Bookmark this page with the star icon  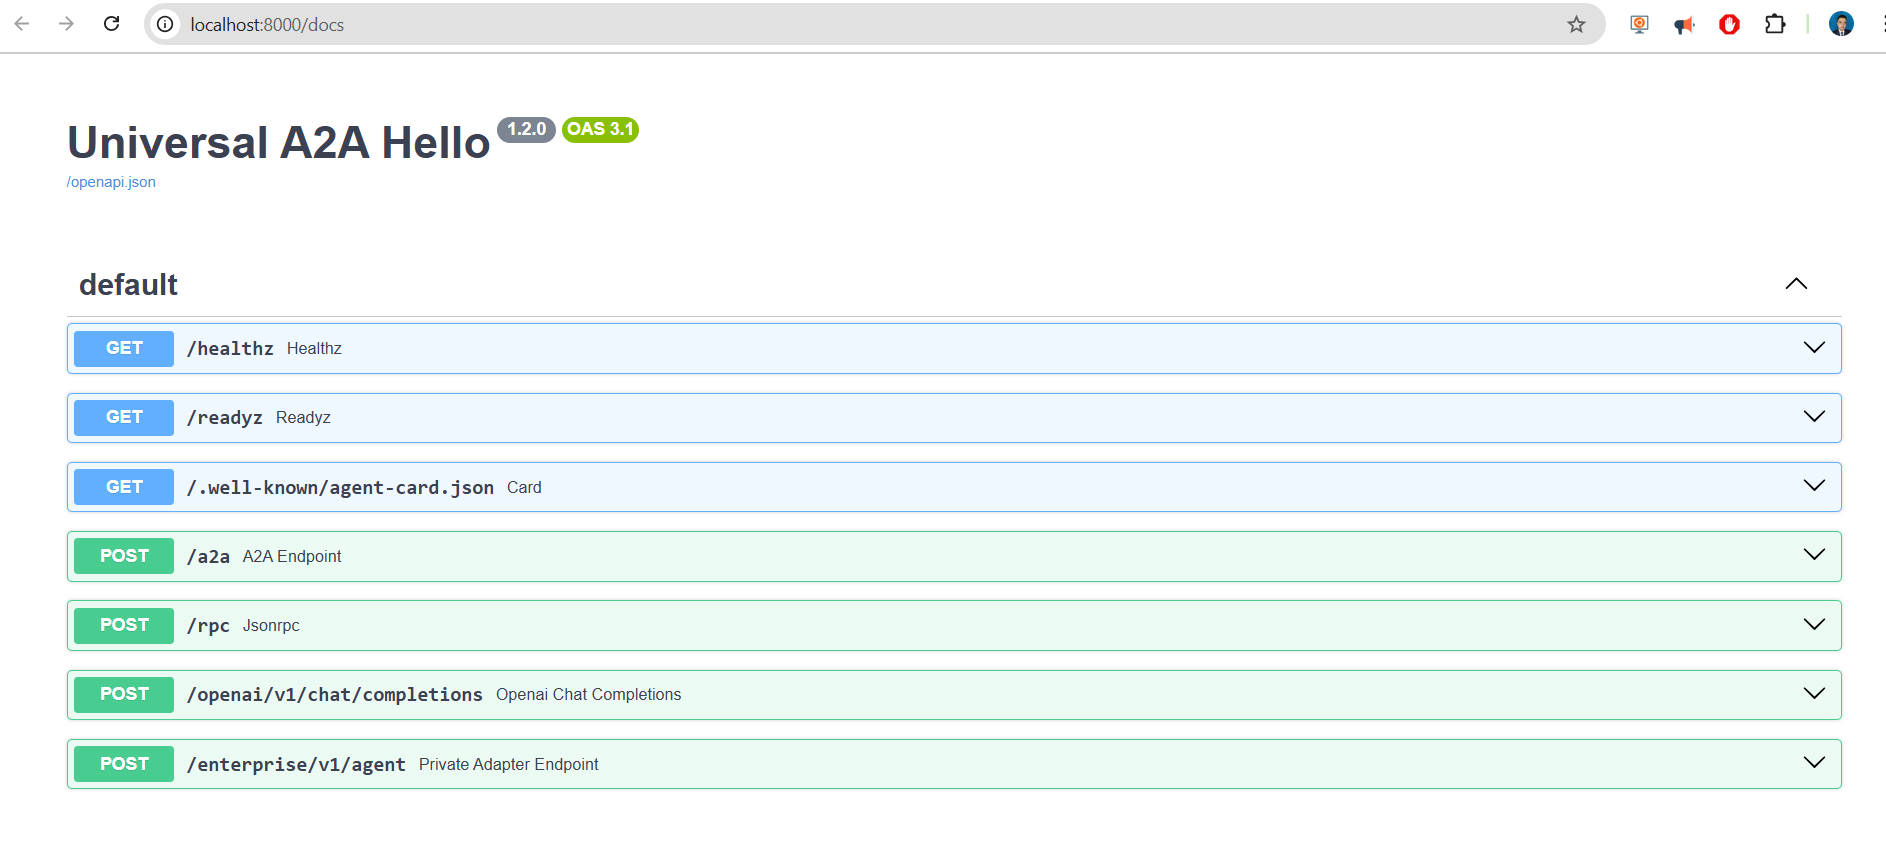click(1576, 24)
